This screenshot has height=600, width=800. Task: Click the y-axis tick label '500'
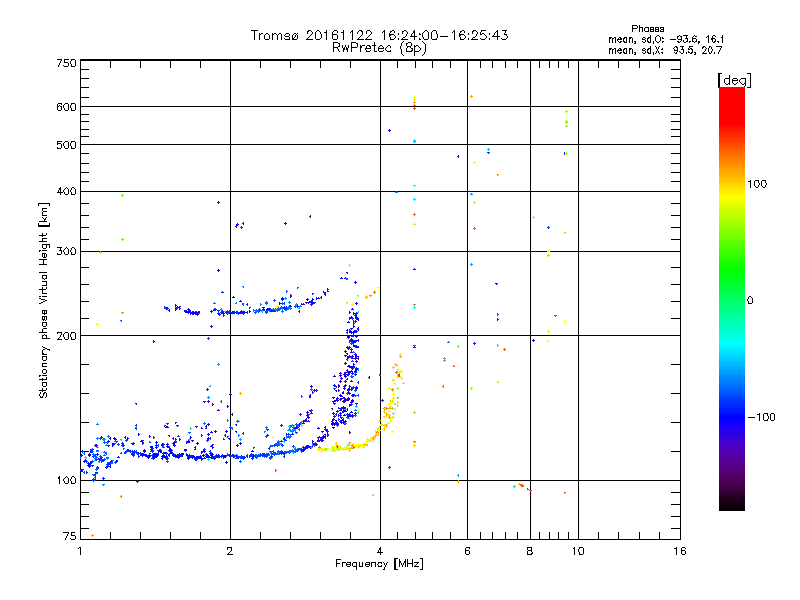66,145
